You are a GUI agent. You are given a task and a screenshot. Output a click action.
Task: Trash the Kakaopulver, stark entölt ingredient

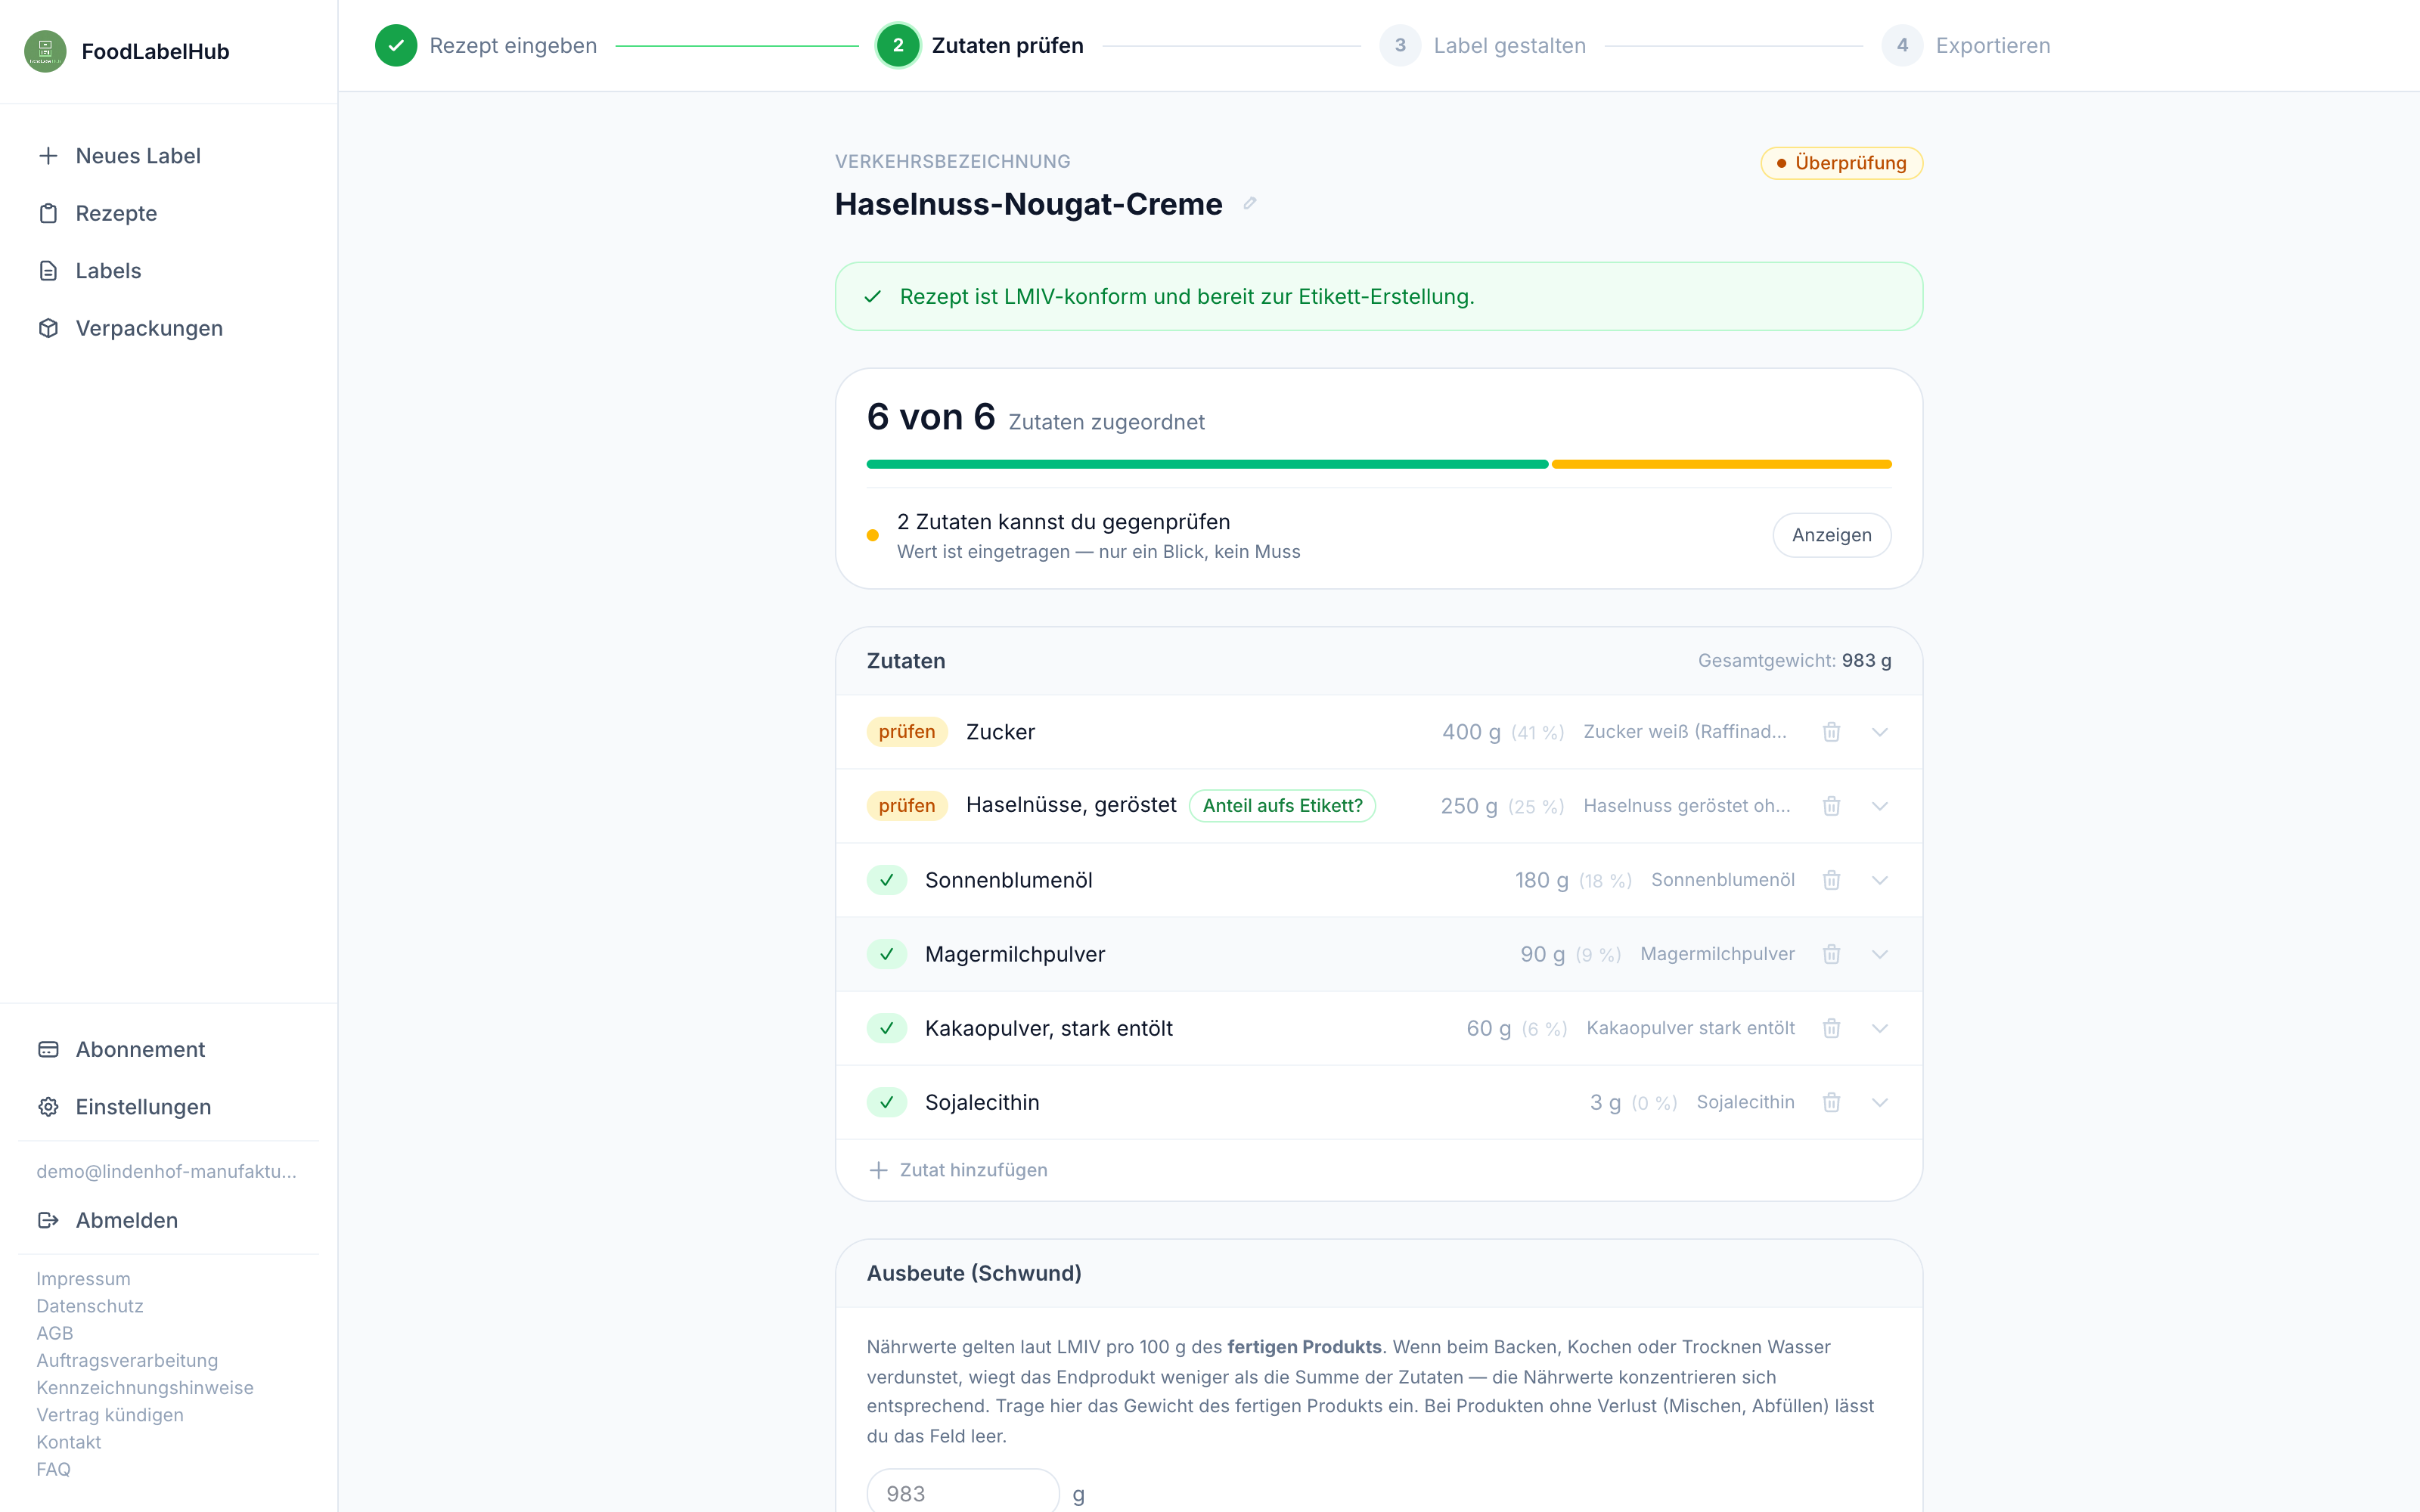(1831, 1028)
